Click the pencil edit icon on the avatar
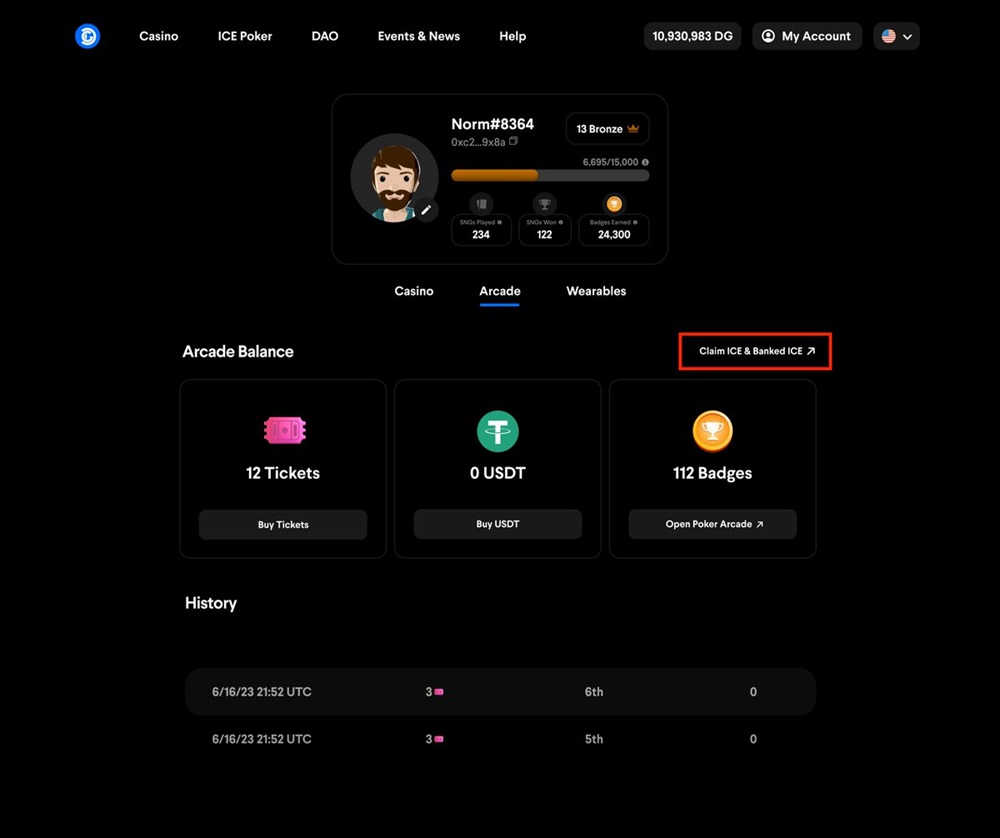This screenshot has width=1000, height=838. [x=426, y=210]
